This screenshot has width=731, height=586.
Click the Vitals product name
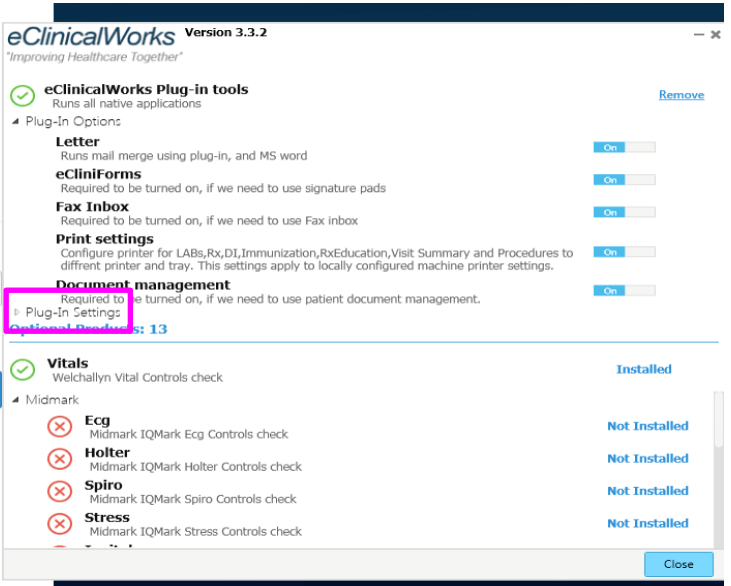[x=68, y=363]
